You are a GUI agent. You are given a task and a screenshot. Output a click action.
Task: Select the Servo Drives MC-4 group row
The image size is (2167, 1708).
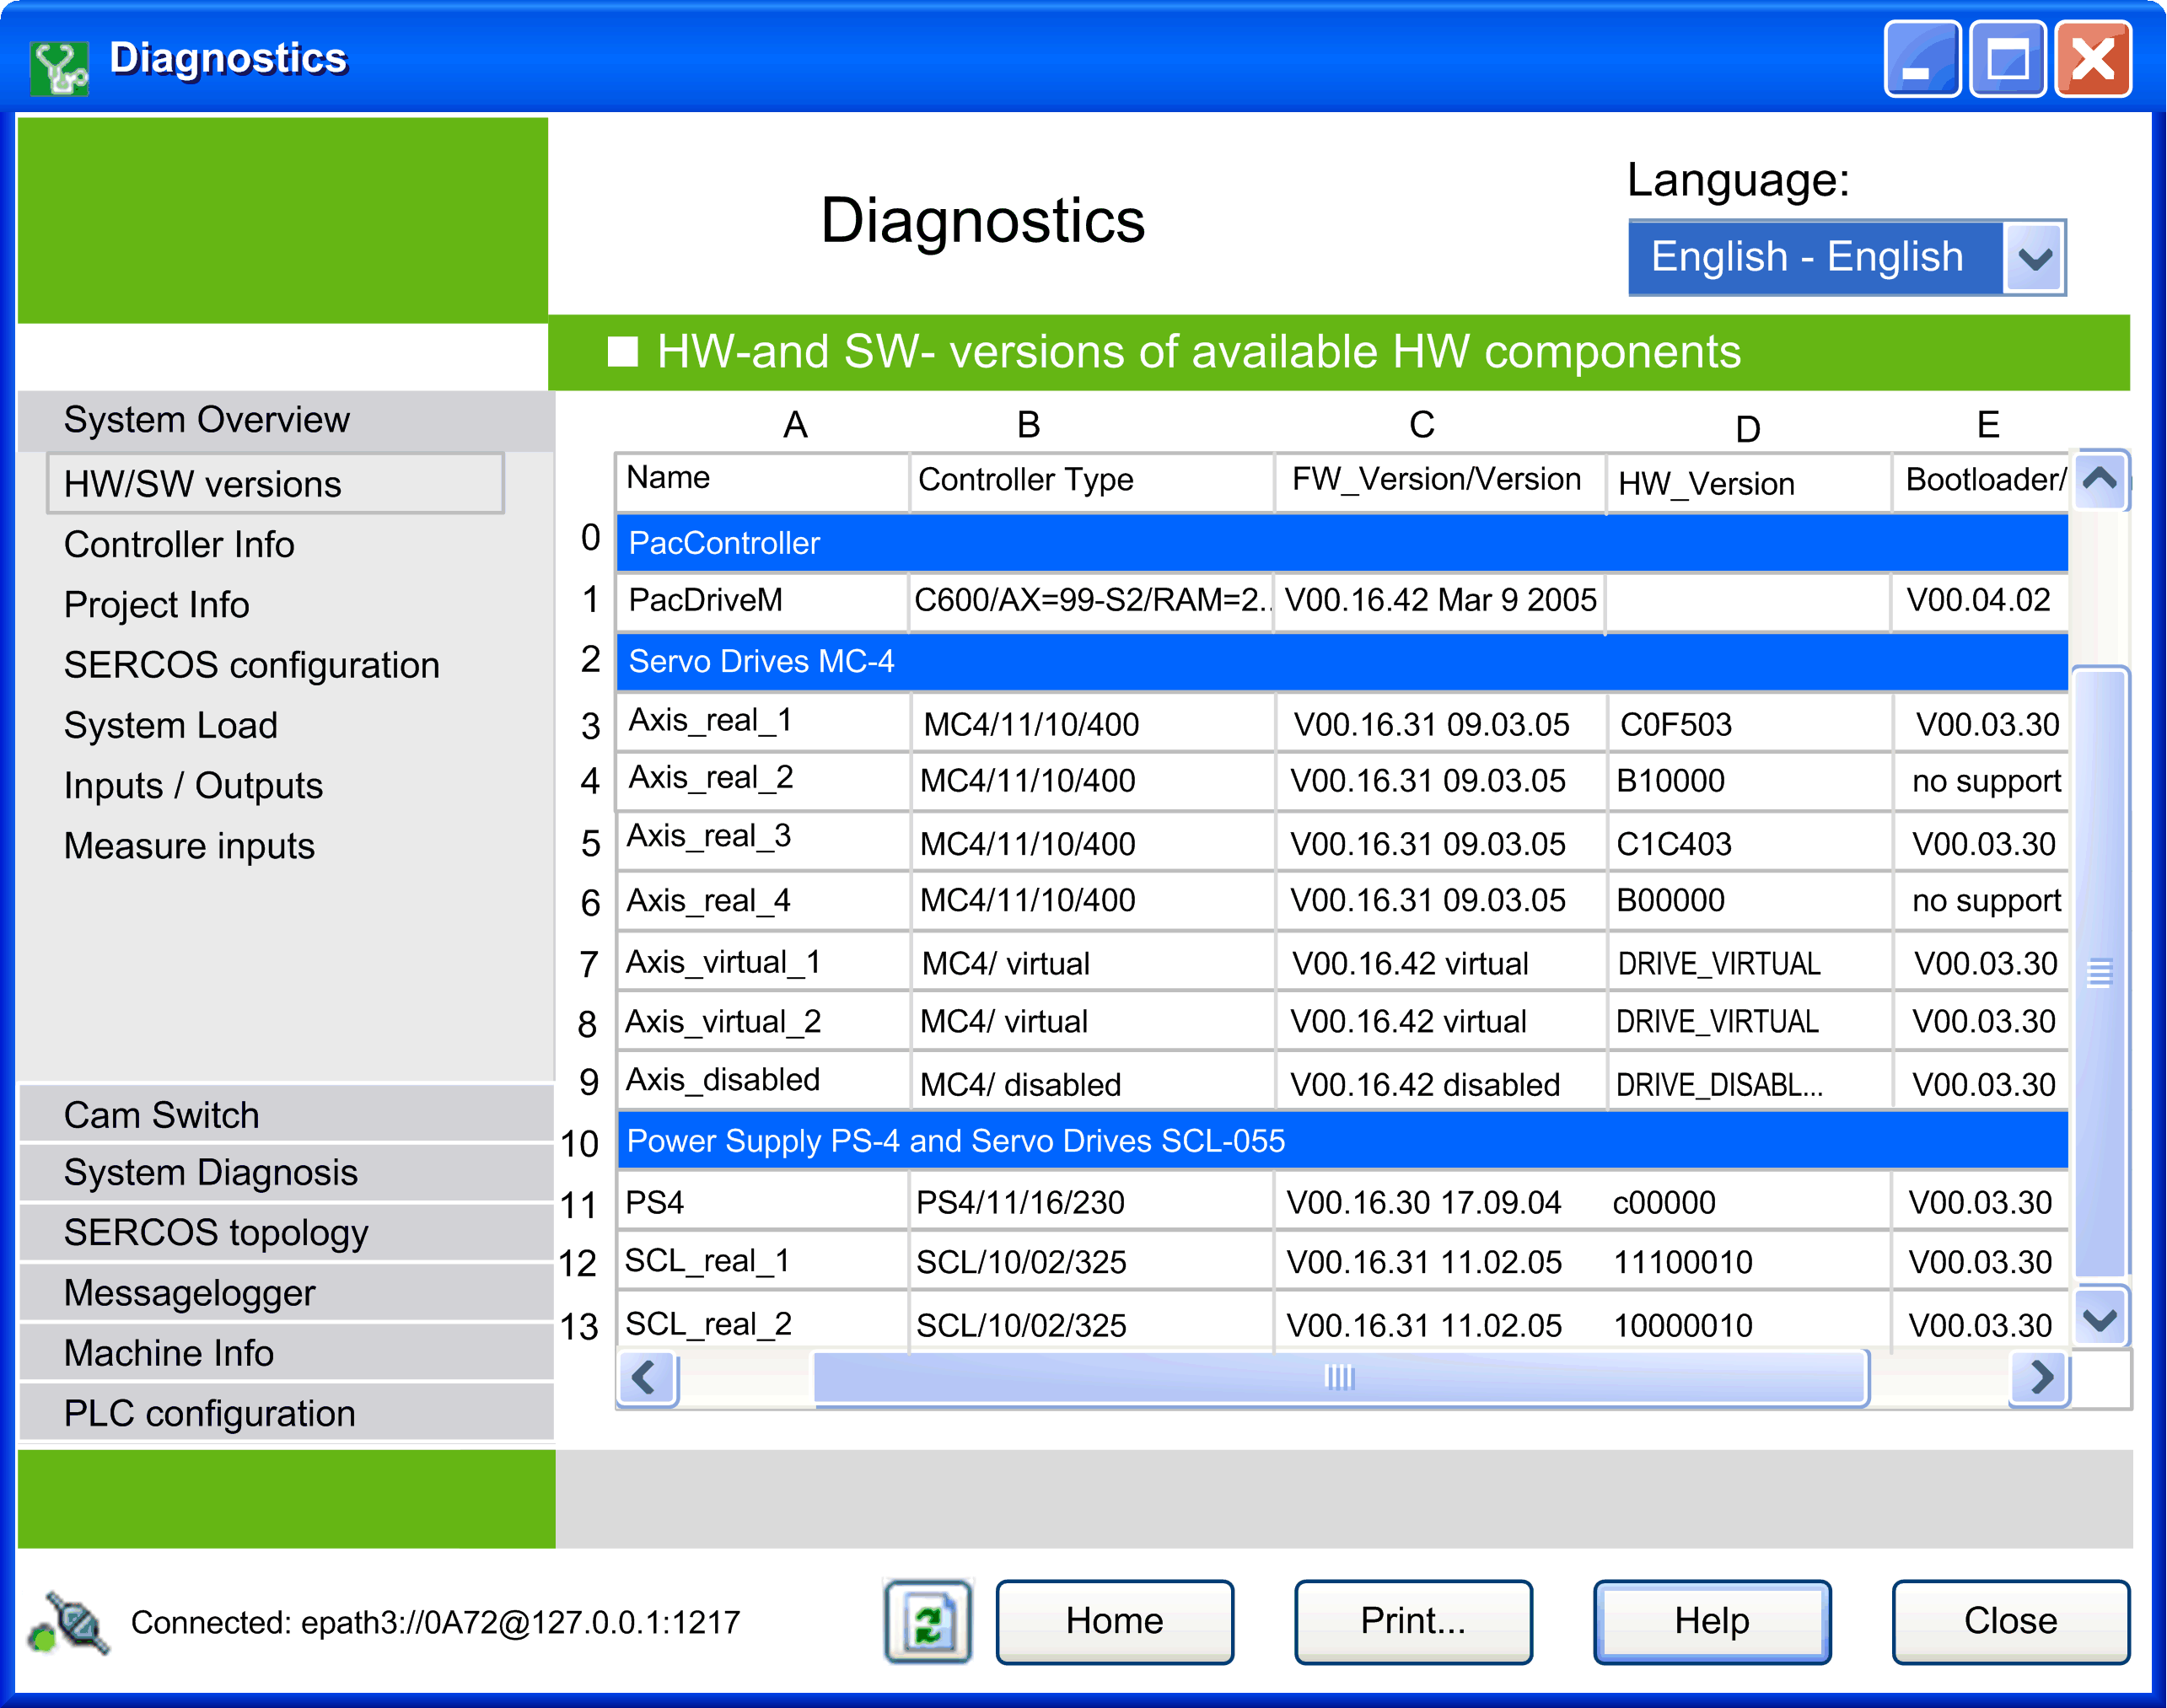click(1342, 661)
